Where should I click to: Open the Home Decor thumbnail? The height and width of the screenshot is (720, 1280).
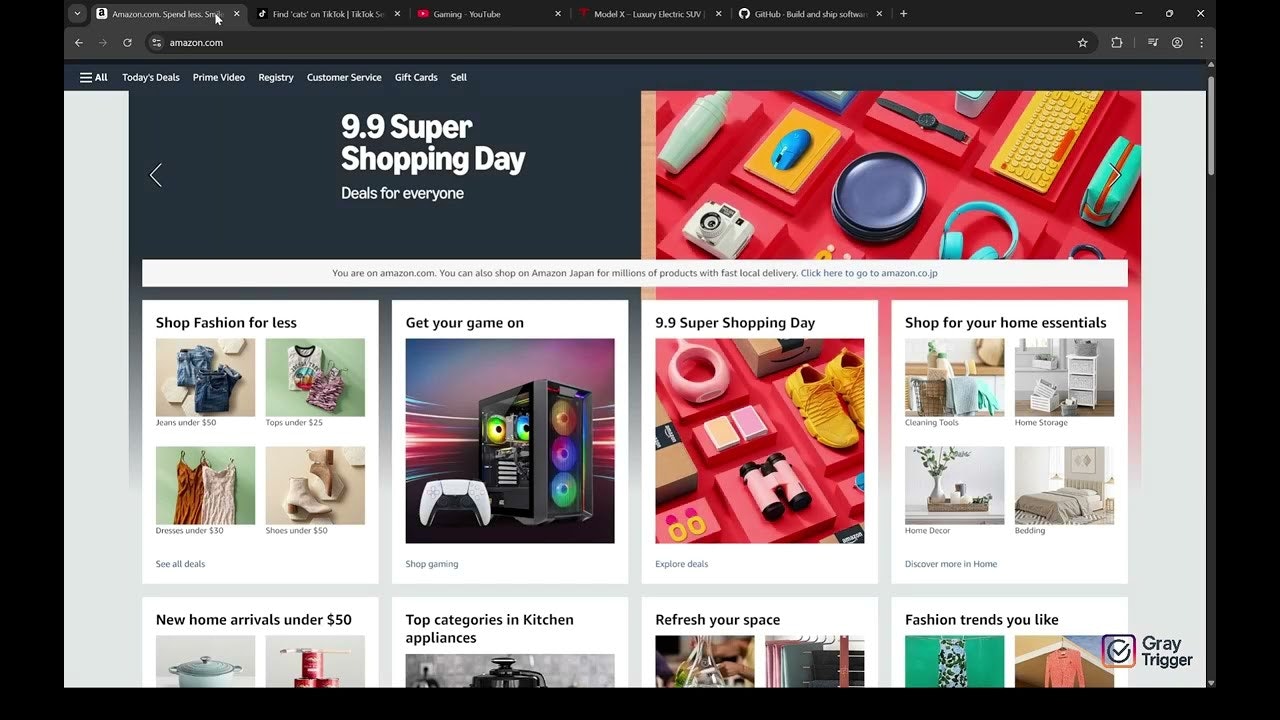point(955,485)
